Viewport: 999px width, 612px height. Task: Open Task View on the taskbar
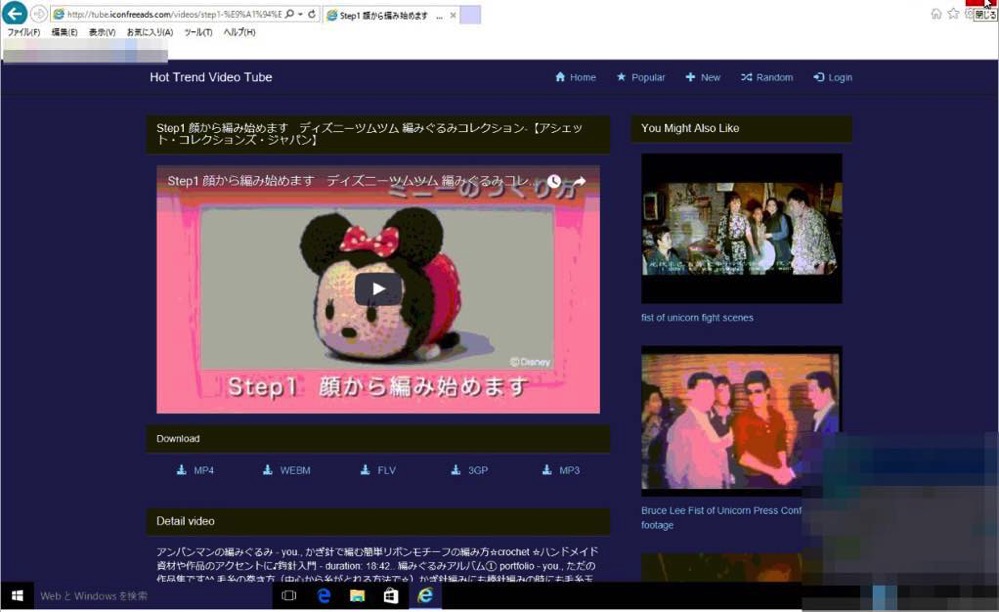pyautogui.click(x=289, y=596)
